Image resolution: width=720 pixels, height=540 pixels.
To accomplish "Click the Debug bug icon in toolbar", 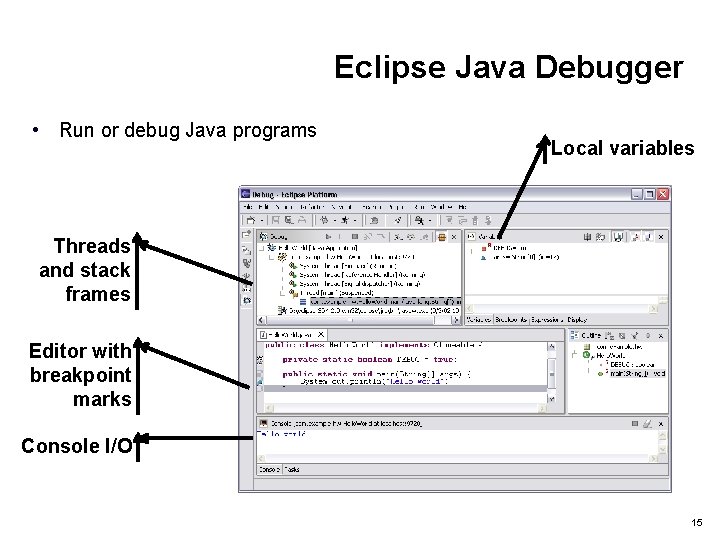I will click(x=324, y=220).
